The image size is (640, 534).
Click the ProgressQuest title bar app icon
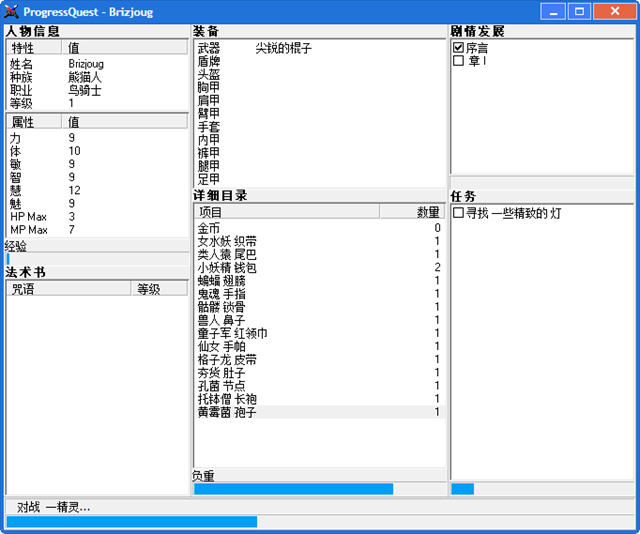[x=12, y=12]
